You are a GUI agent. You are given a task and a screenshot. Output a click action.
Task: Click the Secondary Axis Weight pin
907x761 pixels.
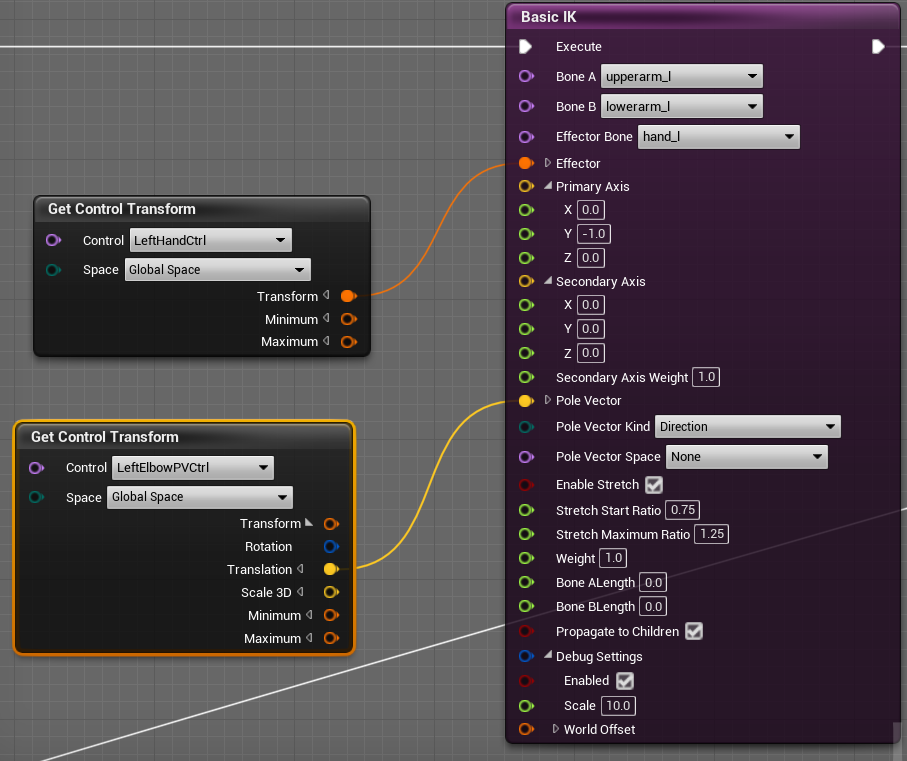(526, 378)
